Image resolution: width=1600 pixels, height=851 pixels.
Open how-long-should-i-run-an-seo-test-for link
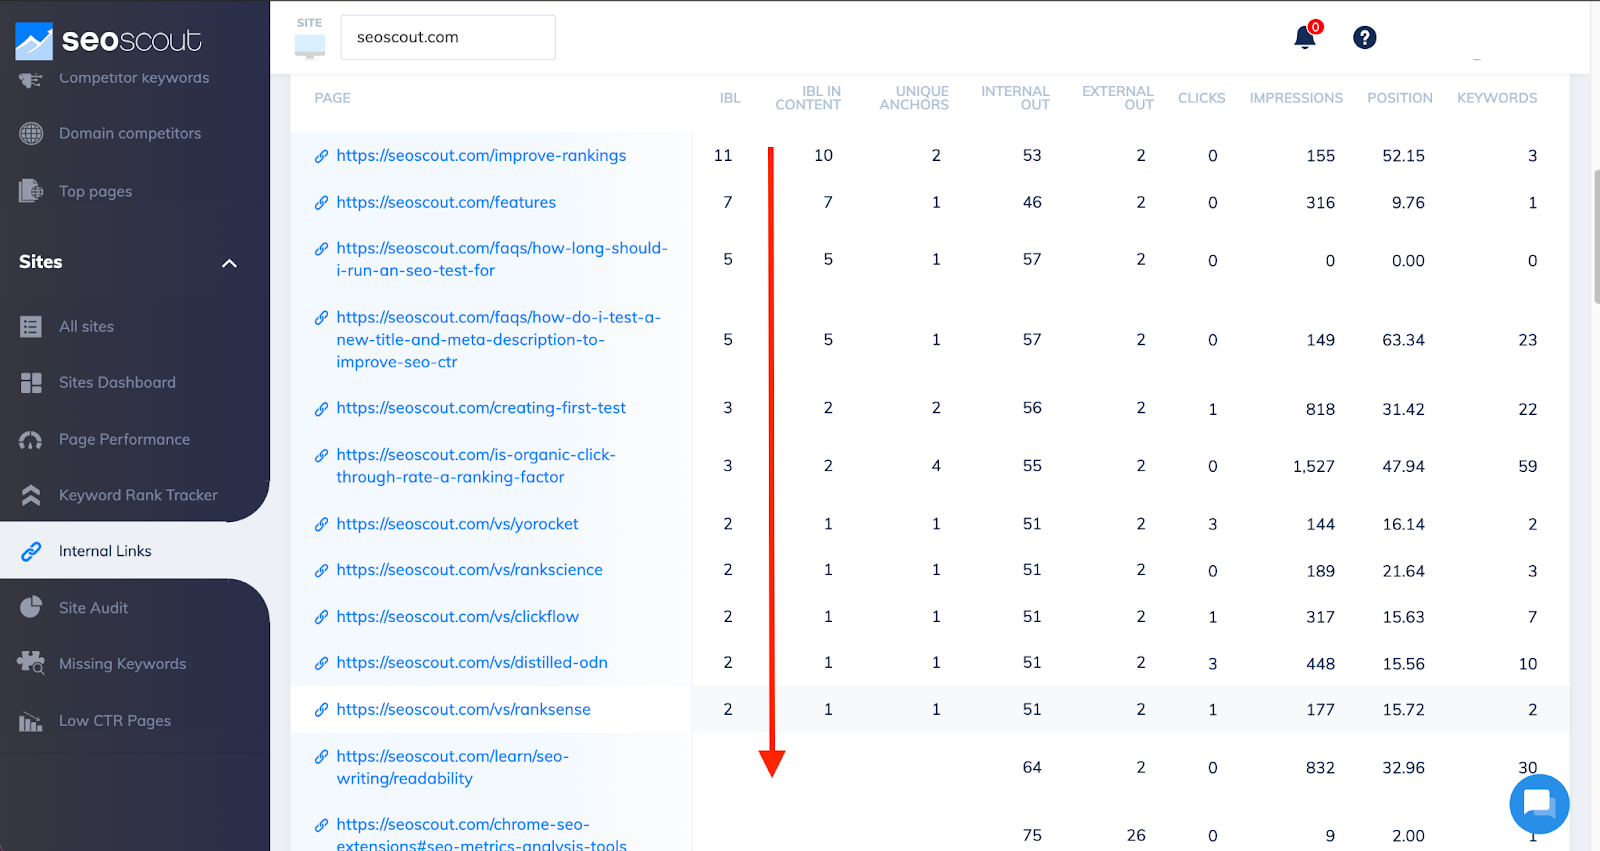pyautogui.click(x=502, y=259)
